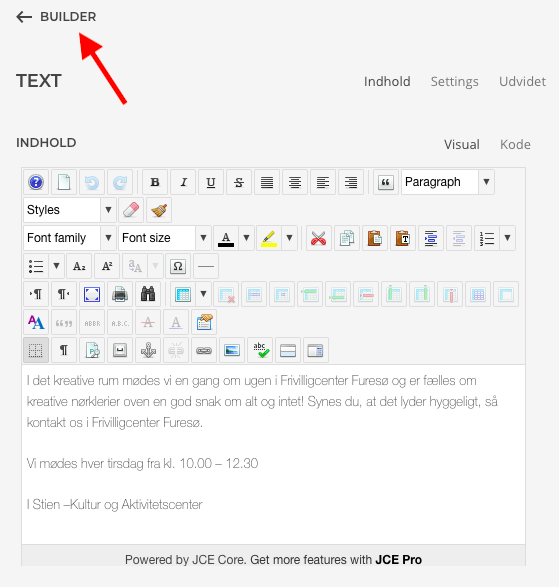Insert a page break

[x=288, y=350]
